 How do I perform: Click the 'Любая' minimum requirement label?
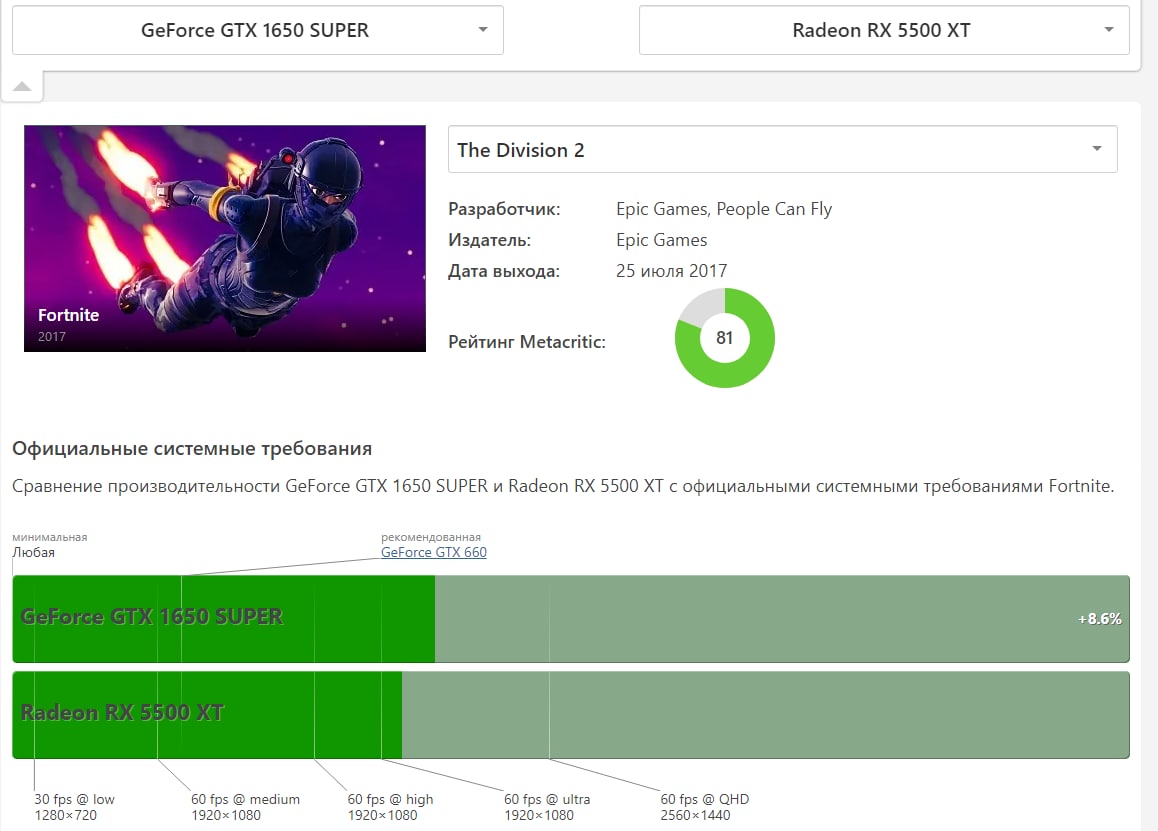(x=33, y=553)
